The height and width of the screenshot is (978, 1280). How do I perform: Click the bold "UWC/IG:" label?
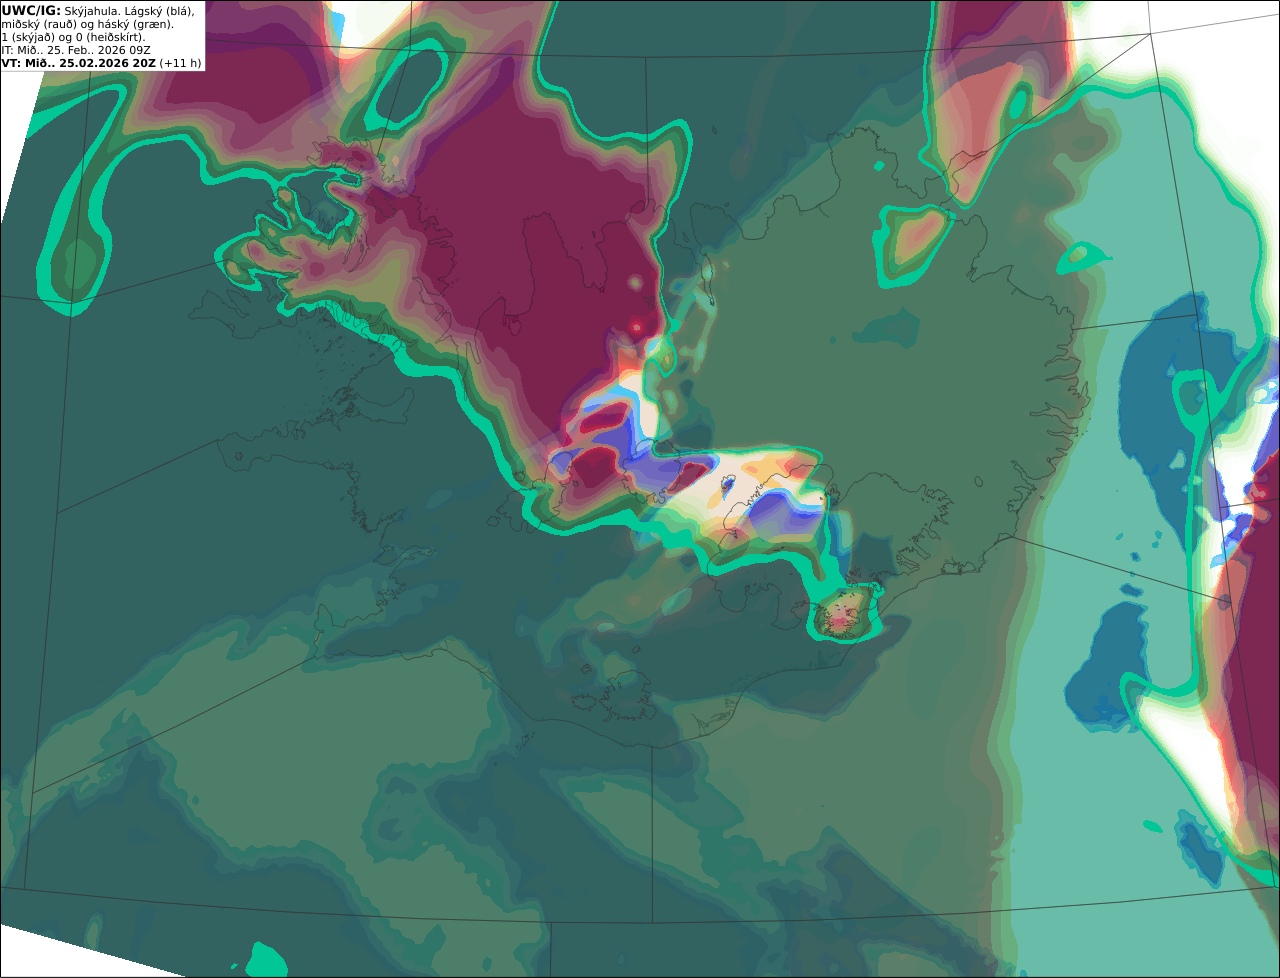pyautogui.click(x=31, y=11)
